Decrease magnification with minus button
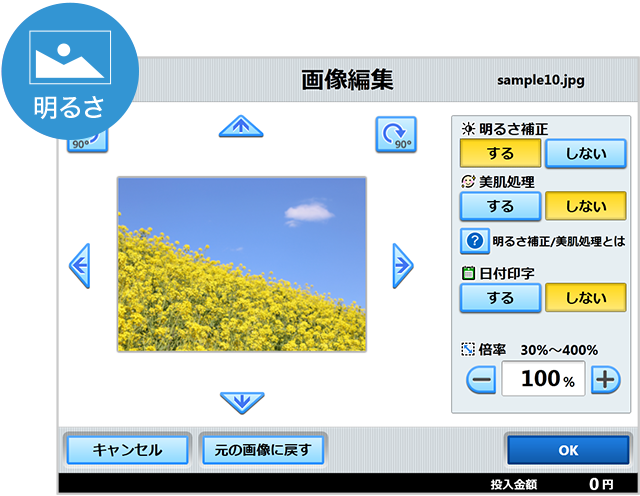 coord(481,380)
